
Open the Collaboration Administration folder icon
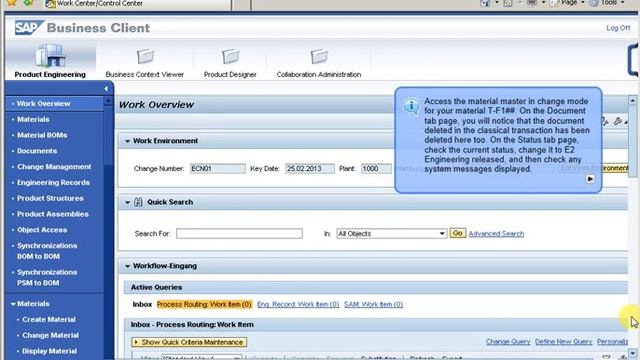(x=319, y=56)
